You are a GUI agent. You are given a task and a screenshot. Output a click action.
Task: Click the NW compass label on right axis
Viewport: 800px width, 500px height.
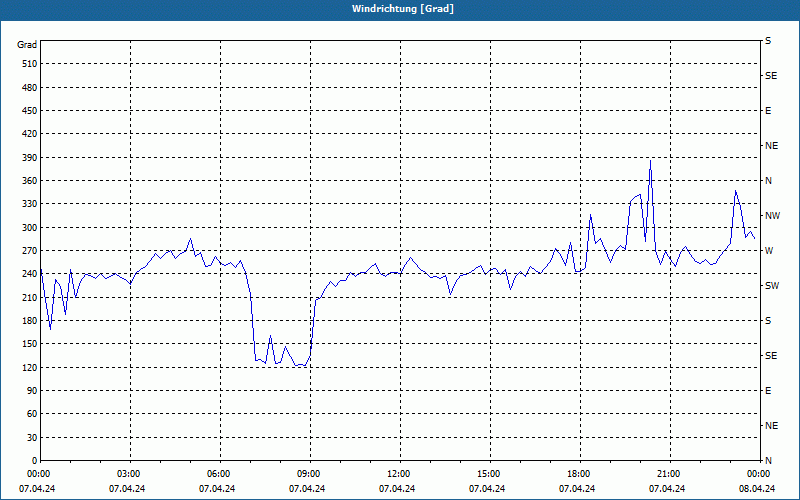772,215
